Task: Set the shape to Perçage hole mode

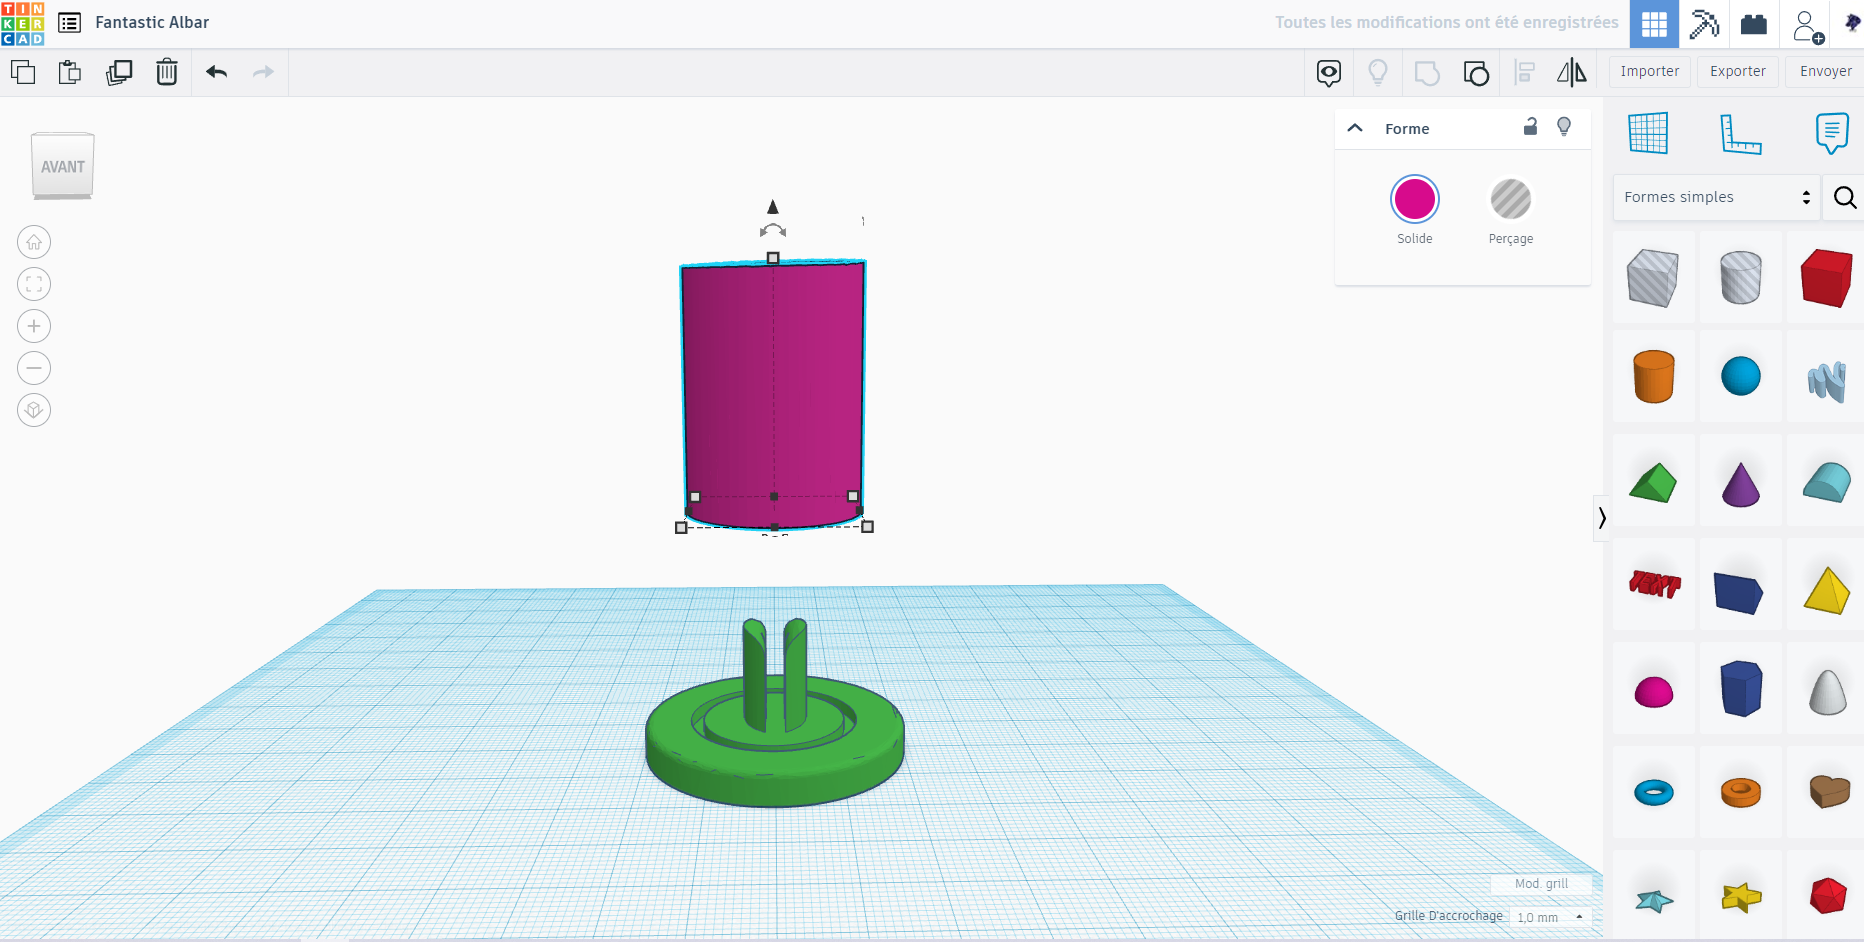Action: click(x=1511, y=199)
